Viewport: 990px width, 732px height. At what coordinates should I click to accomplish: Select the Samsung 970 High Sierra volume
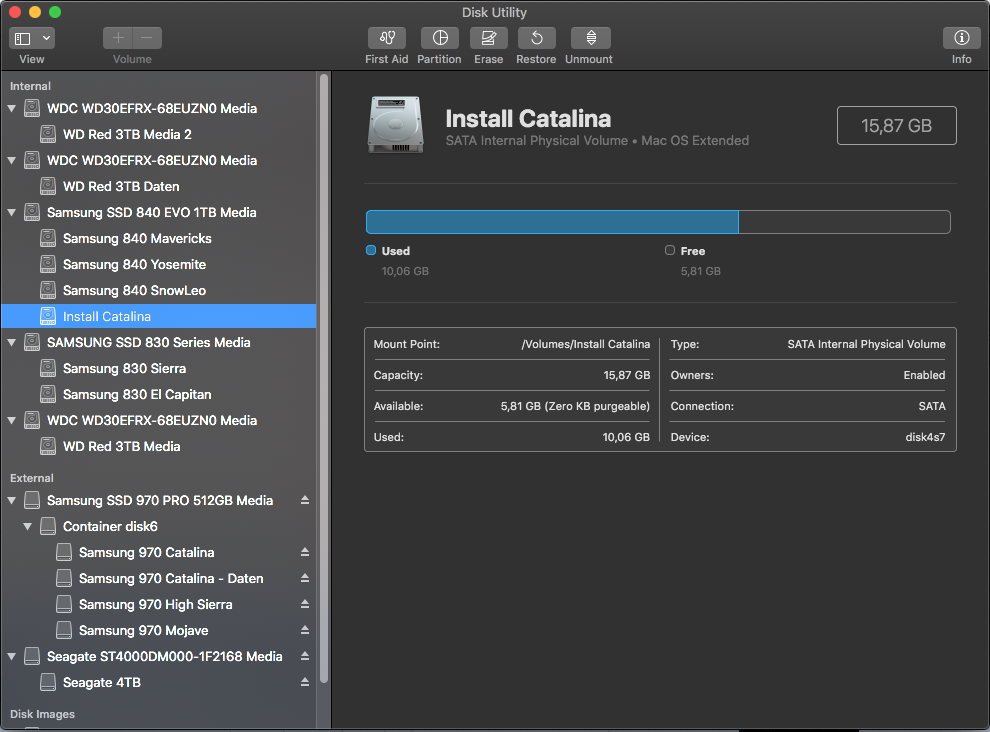158,604
